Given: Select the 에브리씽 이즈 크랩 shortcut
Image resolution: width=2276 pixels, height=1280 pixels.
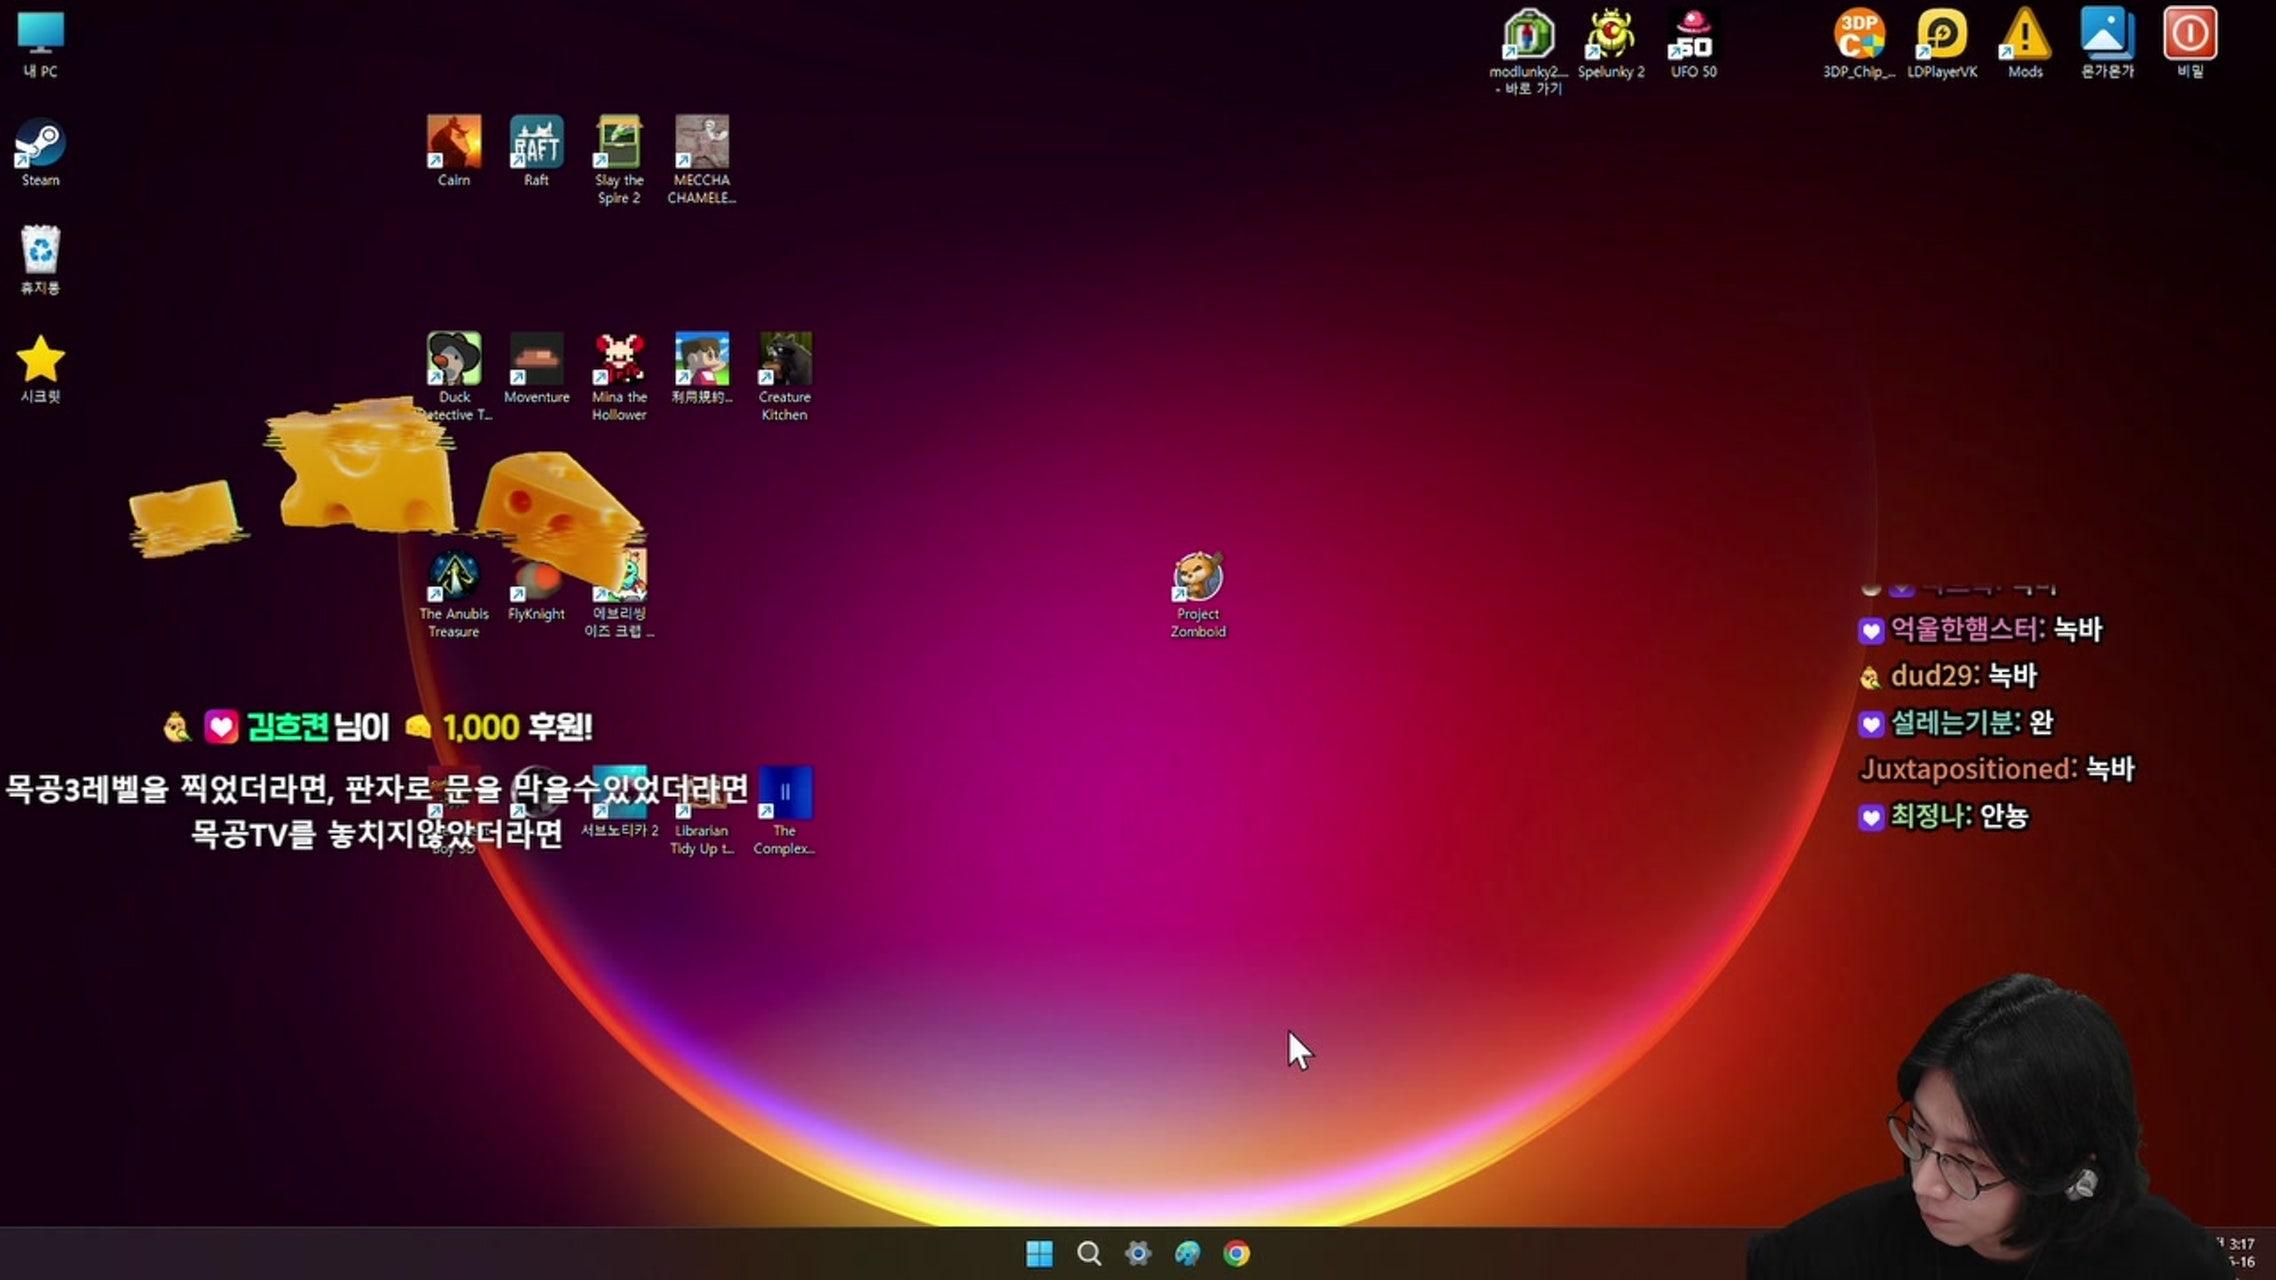Looking at the screenshot, I should coord(619,594).
